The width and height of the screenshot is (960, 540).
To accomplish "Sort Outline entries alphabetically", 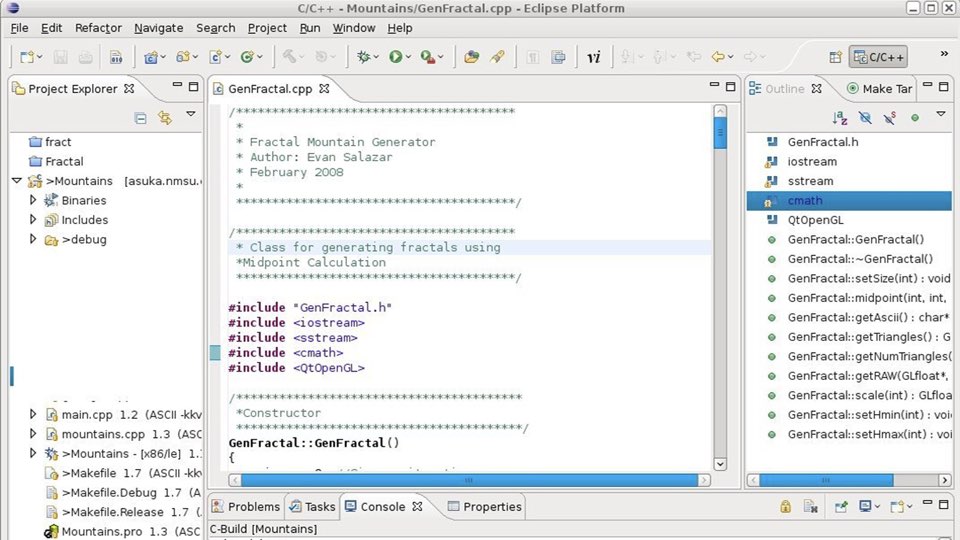I will click(839, 117).
